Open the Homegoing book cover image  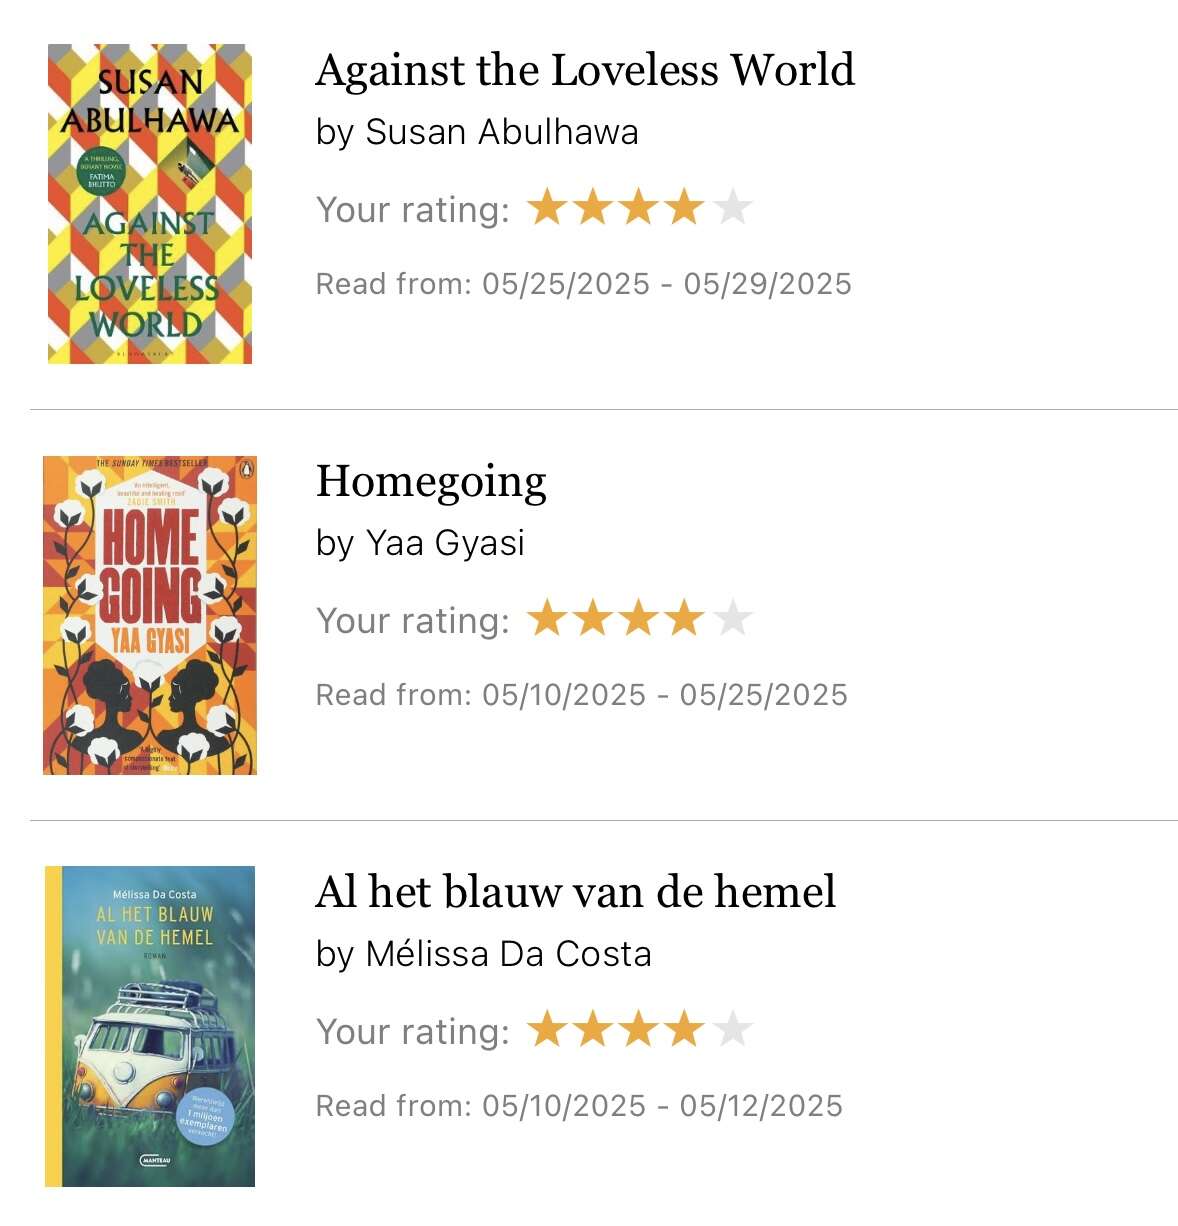[150, 615]
